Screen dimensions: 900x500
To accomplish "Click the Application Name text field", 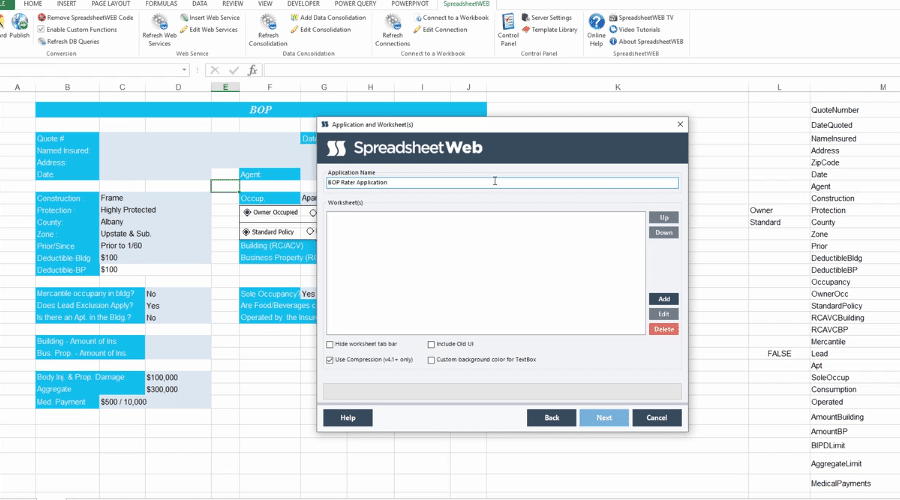I will point(502,183).
